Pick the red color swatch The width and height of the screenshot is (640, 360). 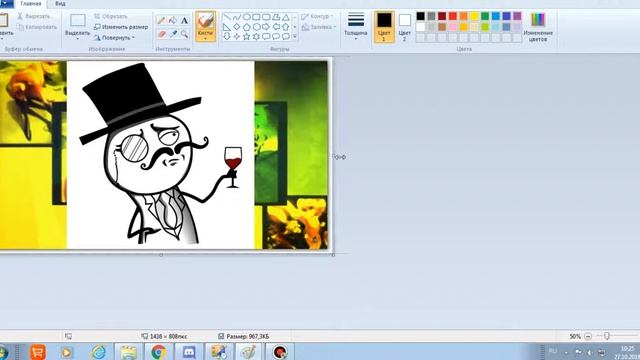[453, 16]
